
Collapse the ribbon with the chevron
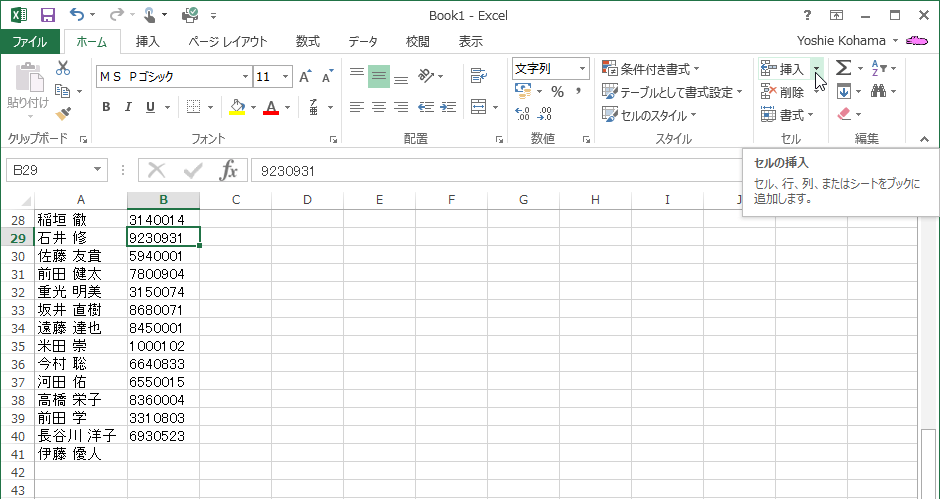[924, 139]
